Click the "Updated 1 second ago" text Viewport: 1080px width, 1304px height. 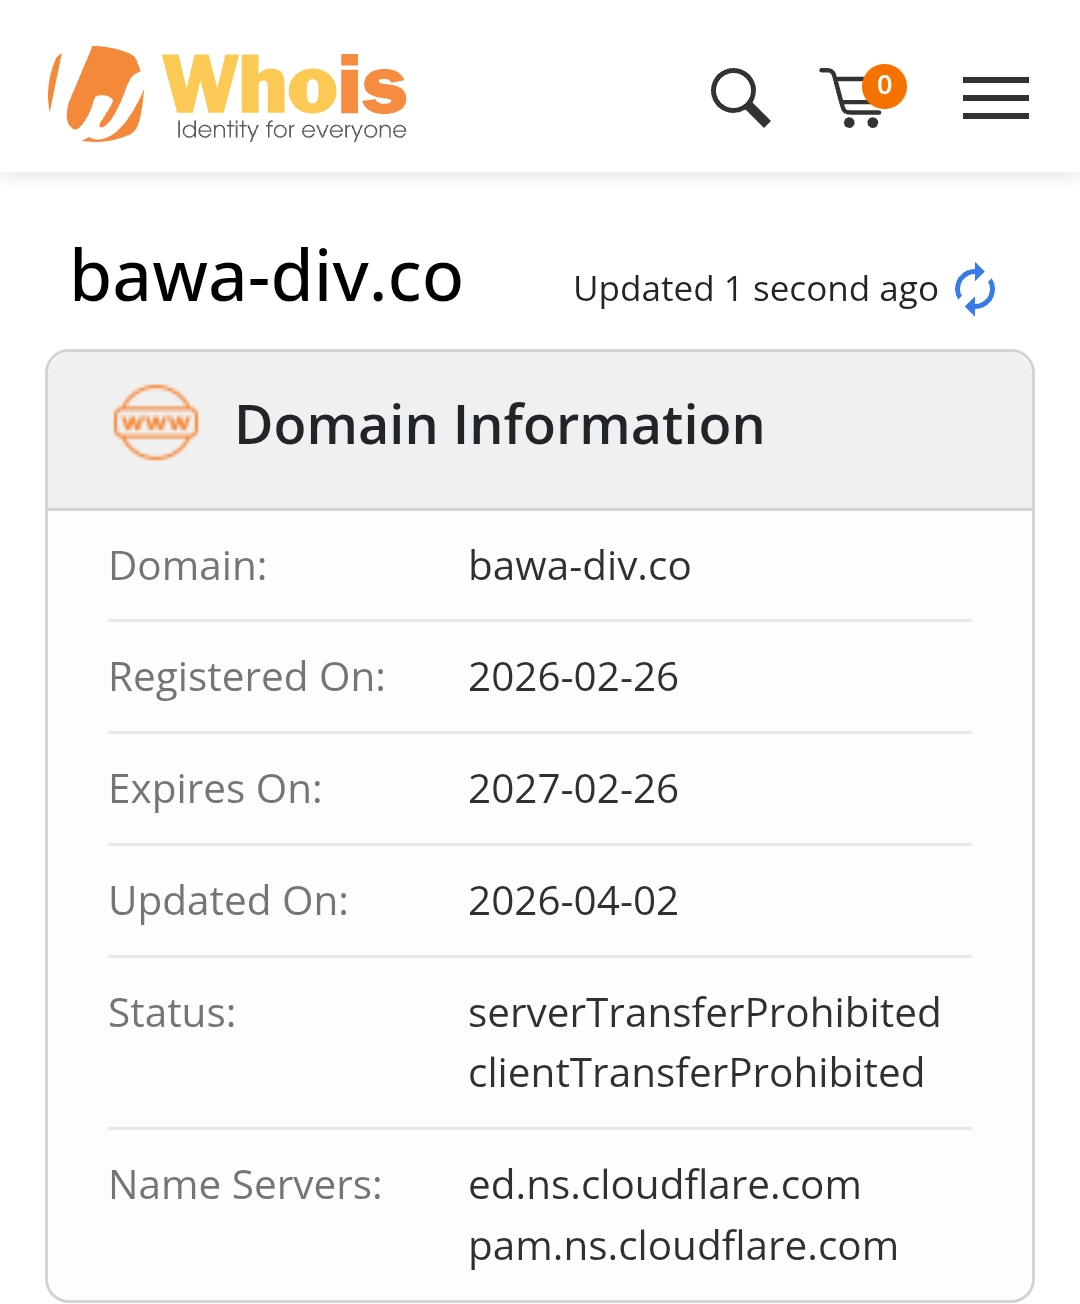pyautogui.click(x=755, y=290)
